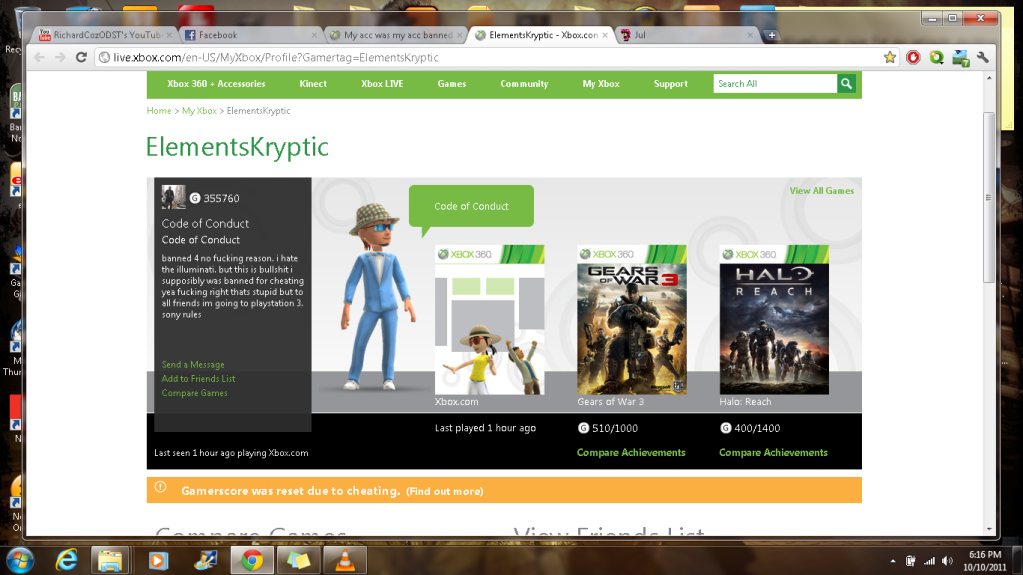
Task: Bookmark page with the star icon
Action: [890, 57]
